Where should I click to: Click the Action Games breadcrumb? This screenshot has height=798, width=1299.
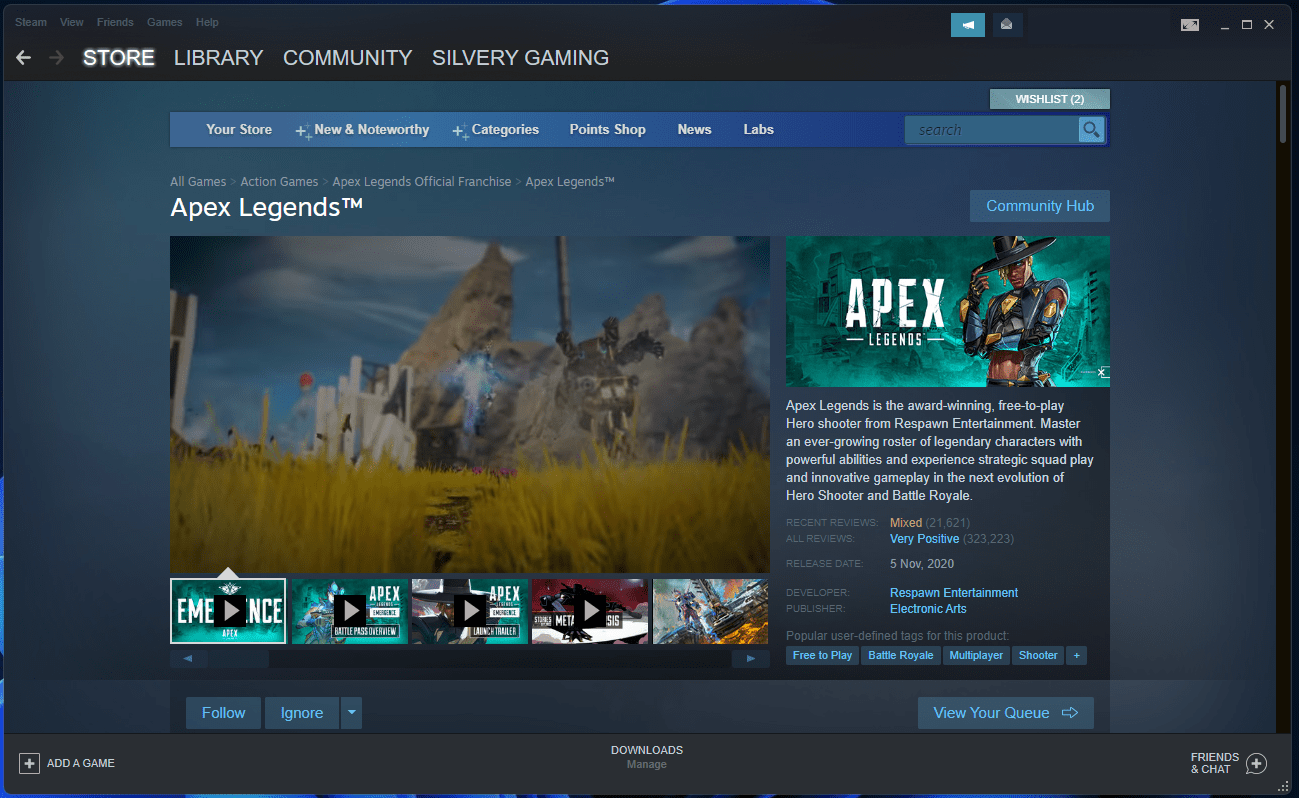click(x=279, y=182)
